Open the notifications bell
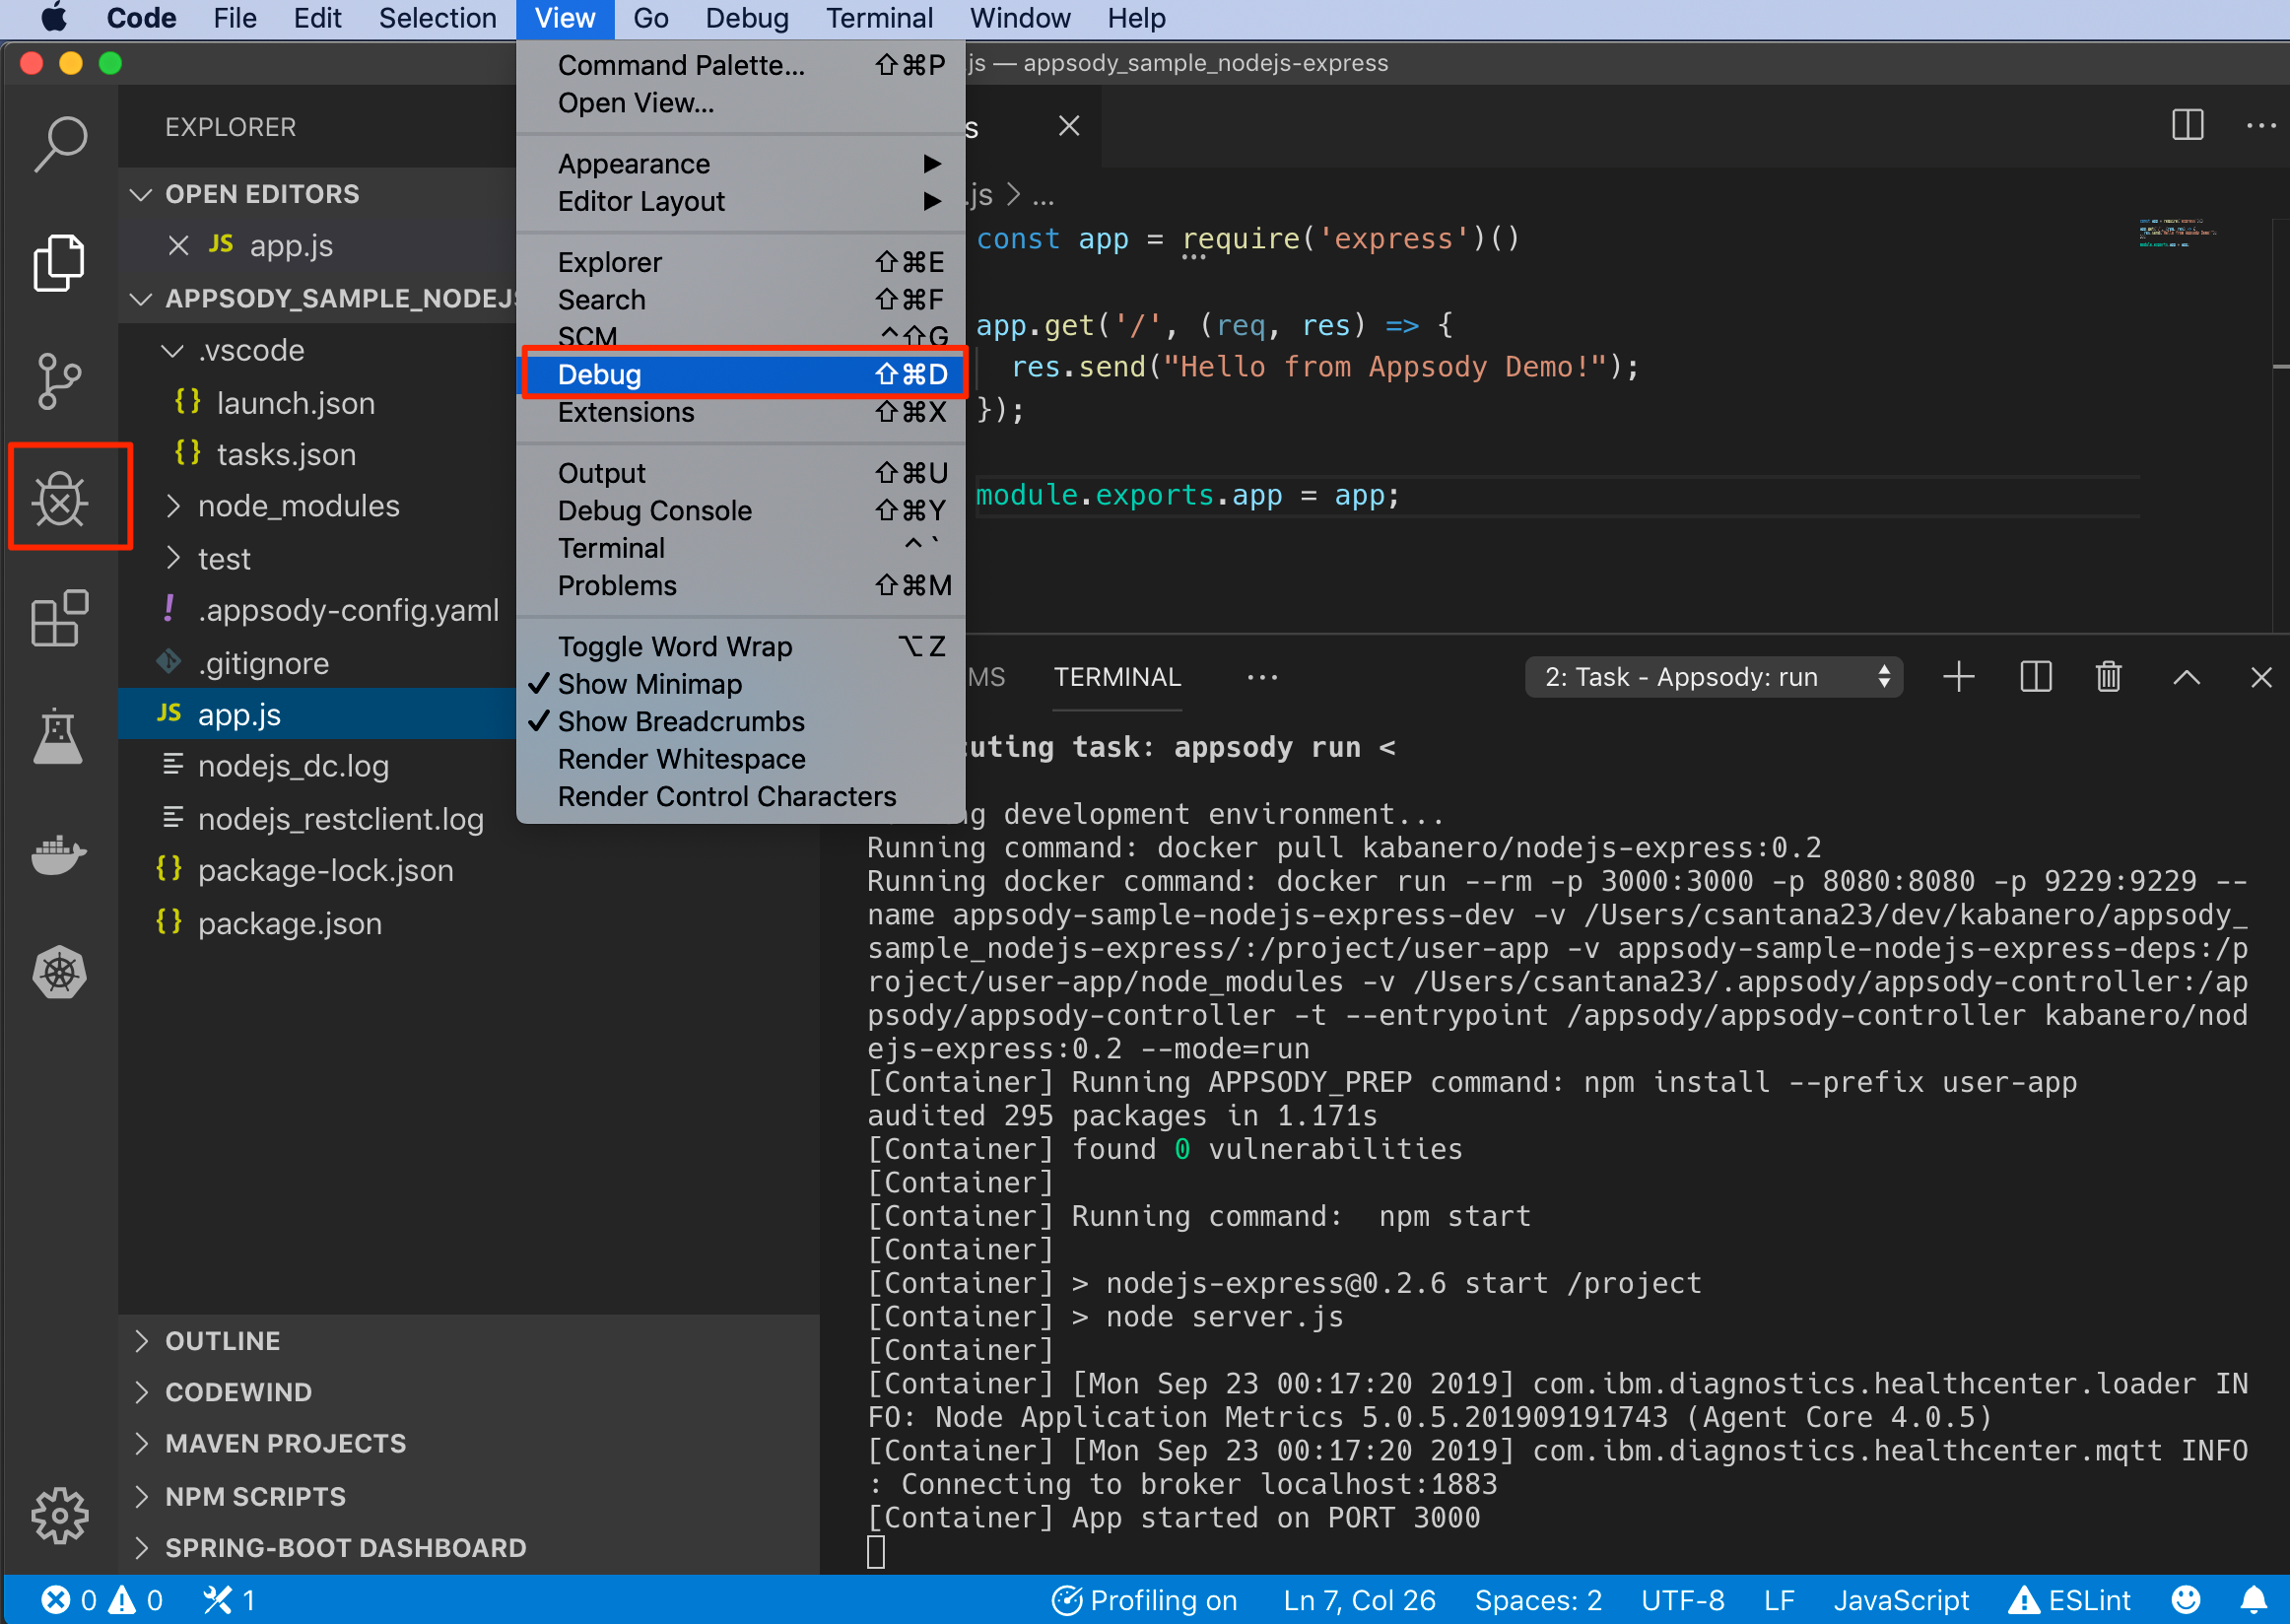 pyautogui.click(x=2253, y=1600)
